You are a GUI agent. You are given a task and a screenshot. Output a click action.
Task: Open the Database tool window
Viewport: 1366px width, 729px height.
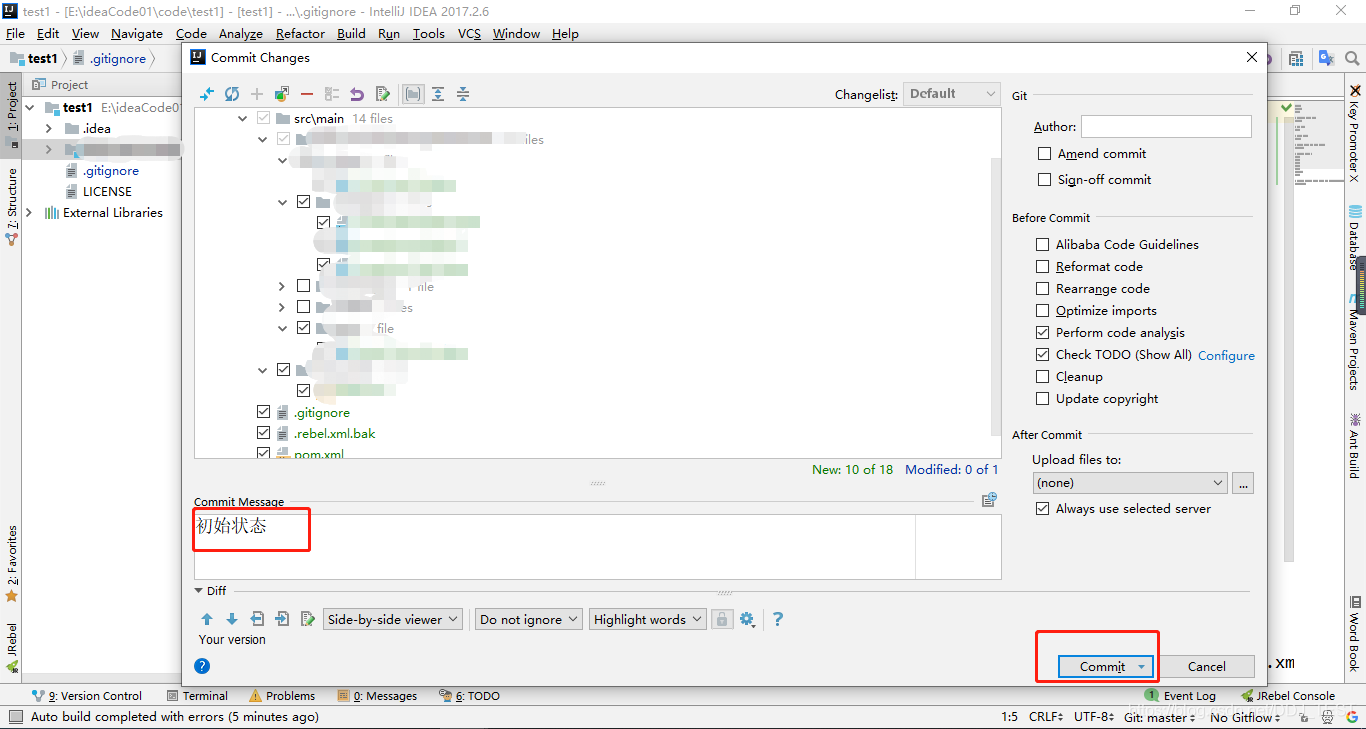click(1355, 238)
